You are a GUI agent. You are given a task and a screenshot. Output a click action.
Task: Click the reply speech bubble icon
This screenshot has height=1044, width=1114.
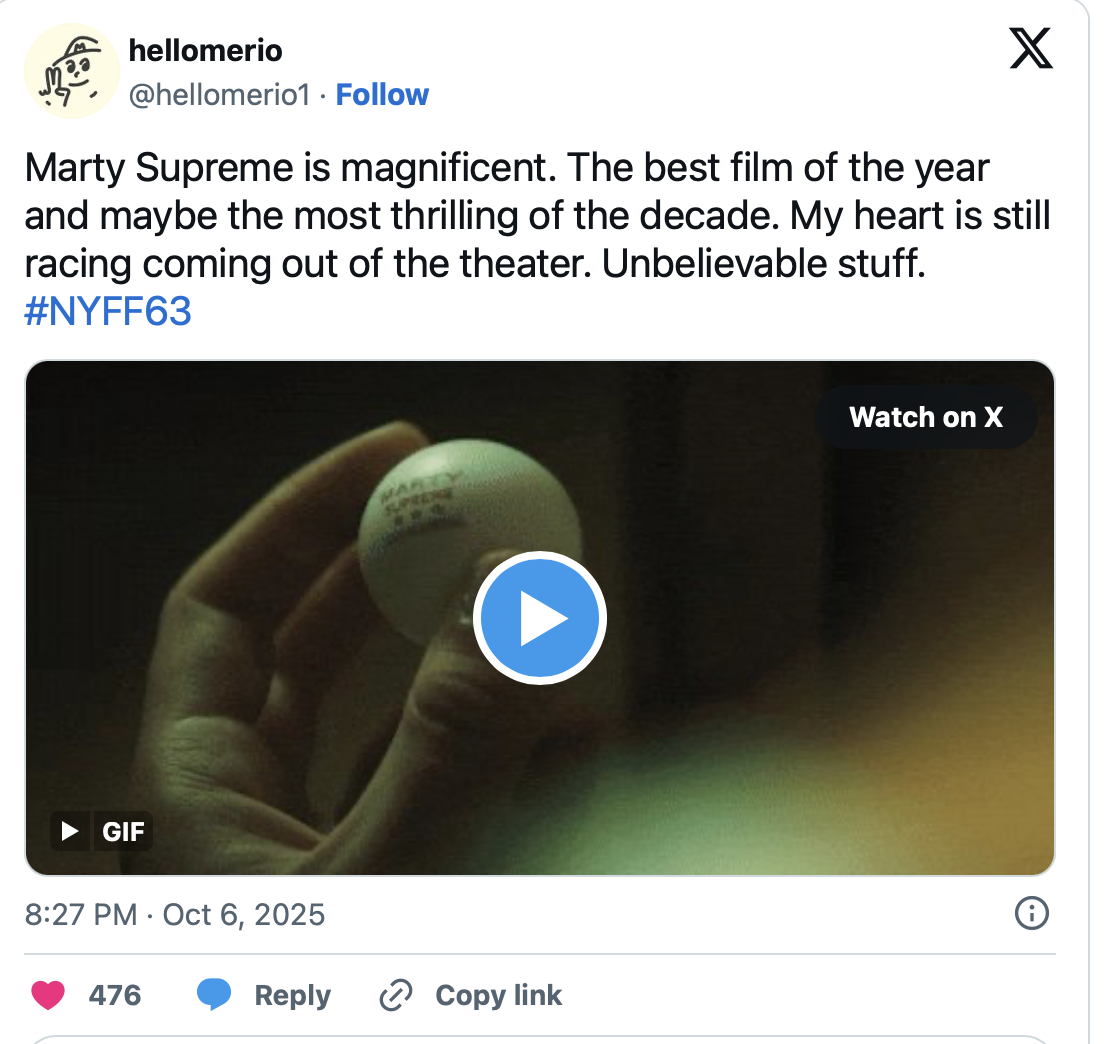214,995
